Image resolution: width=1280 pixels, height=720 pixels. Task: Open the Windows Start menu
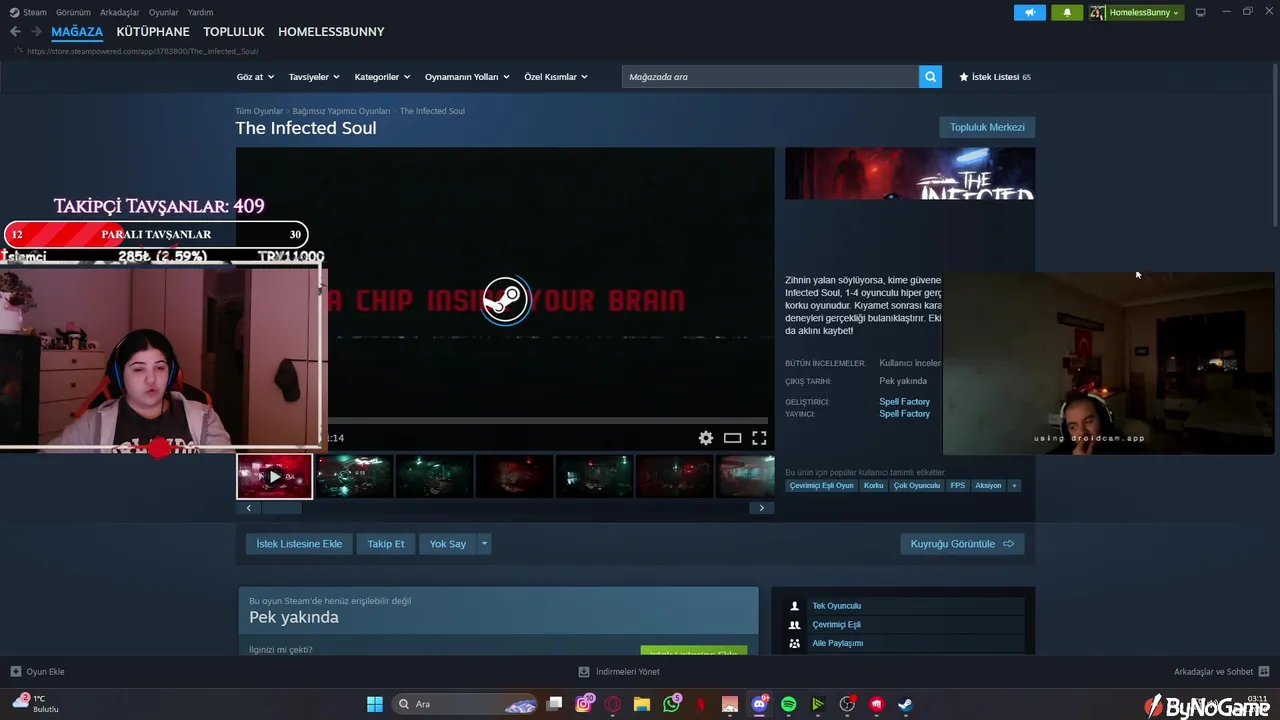pyautogui.click(x=374, y=704)
